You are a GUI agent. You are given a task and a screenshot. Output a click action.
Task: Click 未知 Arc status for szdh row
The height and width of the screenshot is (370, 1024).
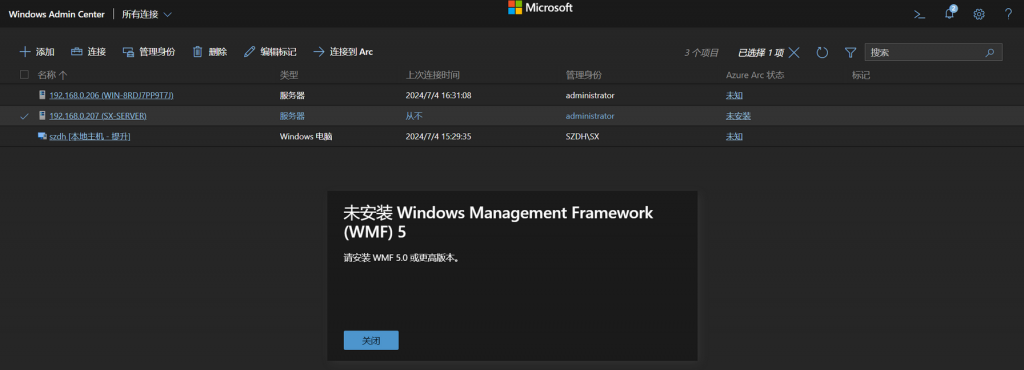734,136
